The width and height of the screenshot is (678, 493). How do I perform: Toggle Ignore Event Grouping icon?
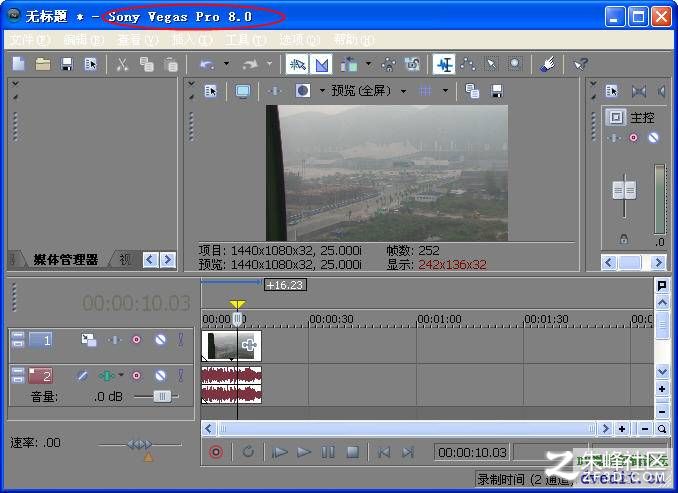click(412, 64)
